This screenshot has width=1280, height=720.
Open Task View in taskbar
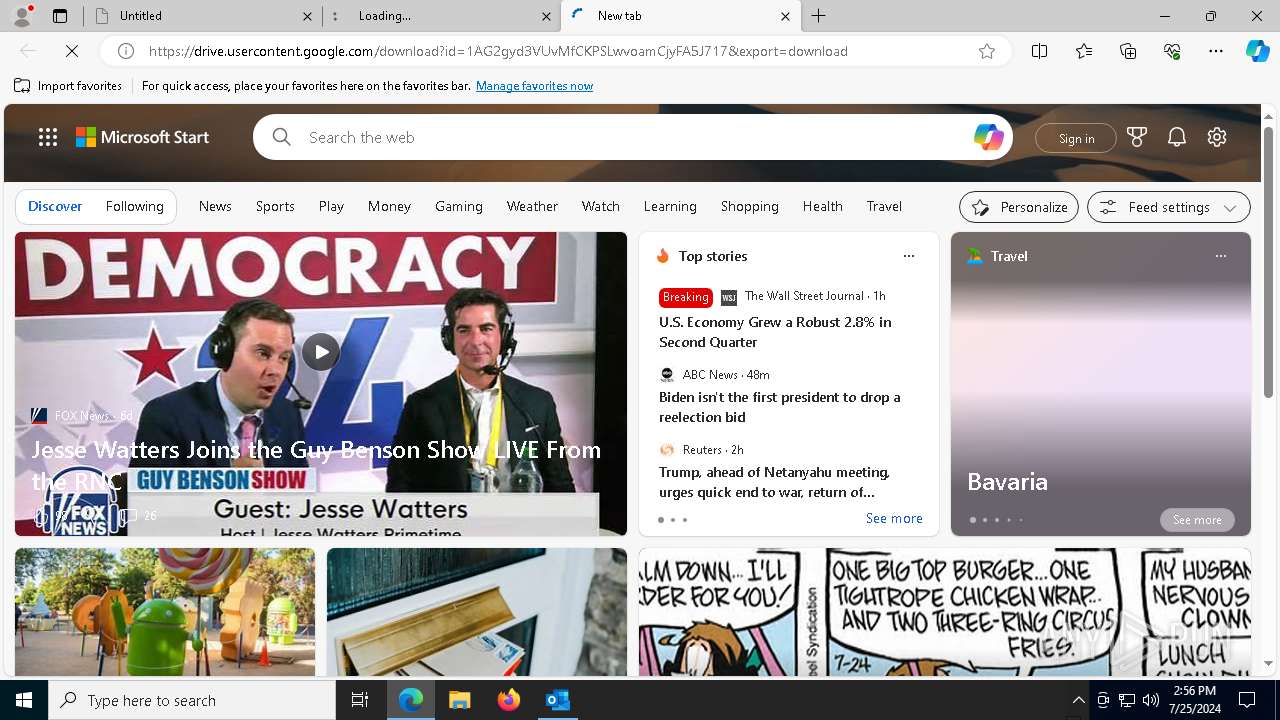coord(360,700)
